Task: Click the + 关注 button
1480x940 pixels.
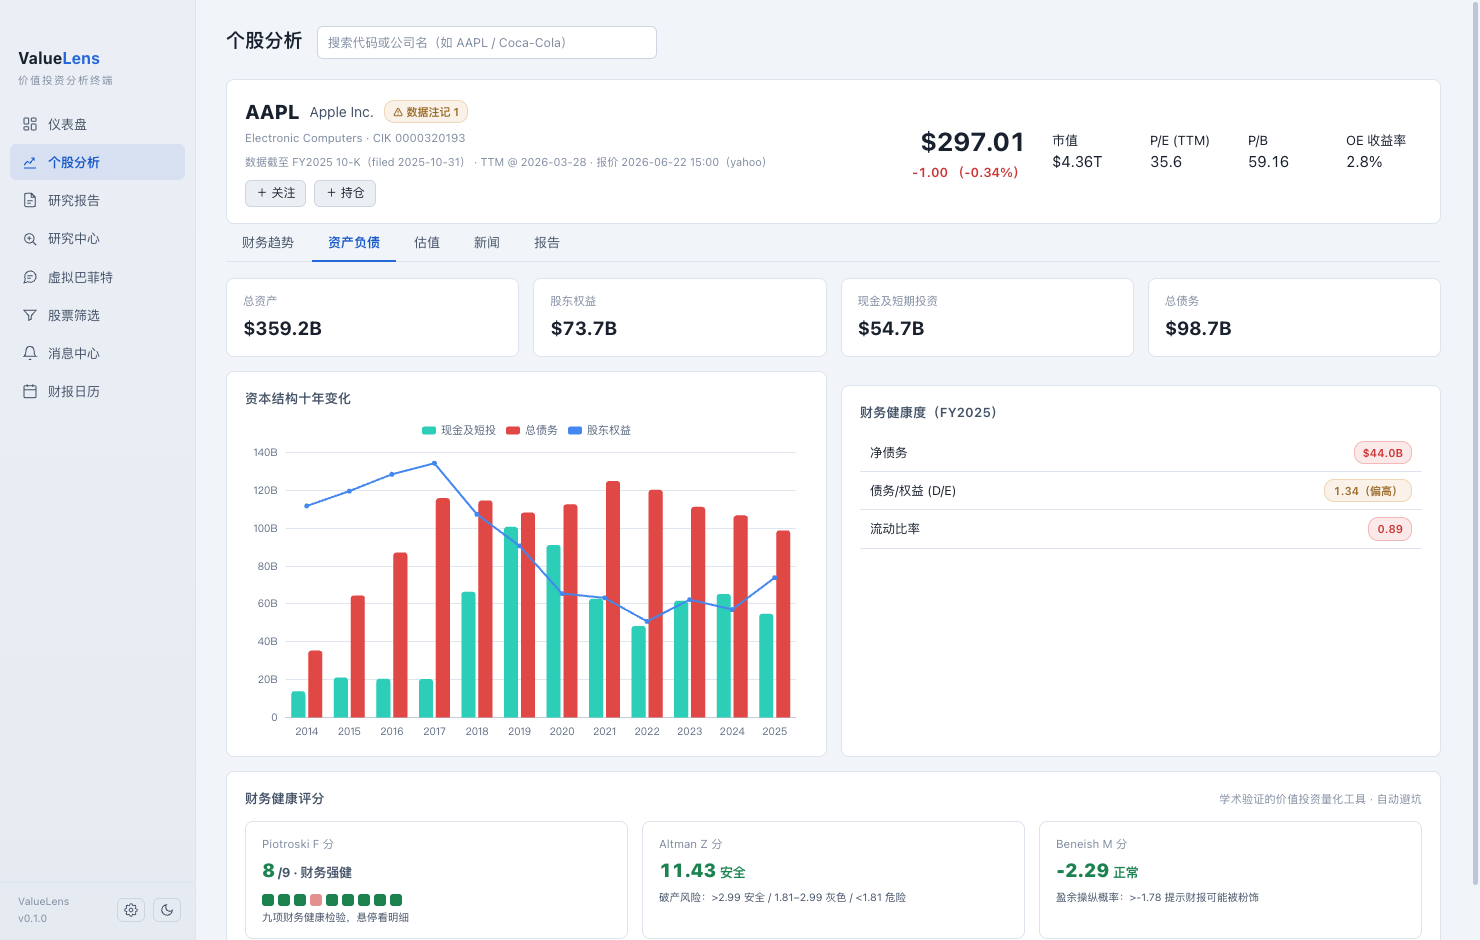Action: 276,193
